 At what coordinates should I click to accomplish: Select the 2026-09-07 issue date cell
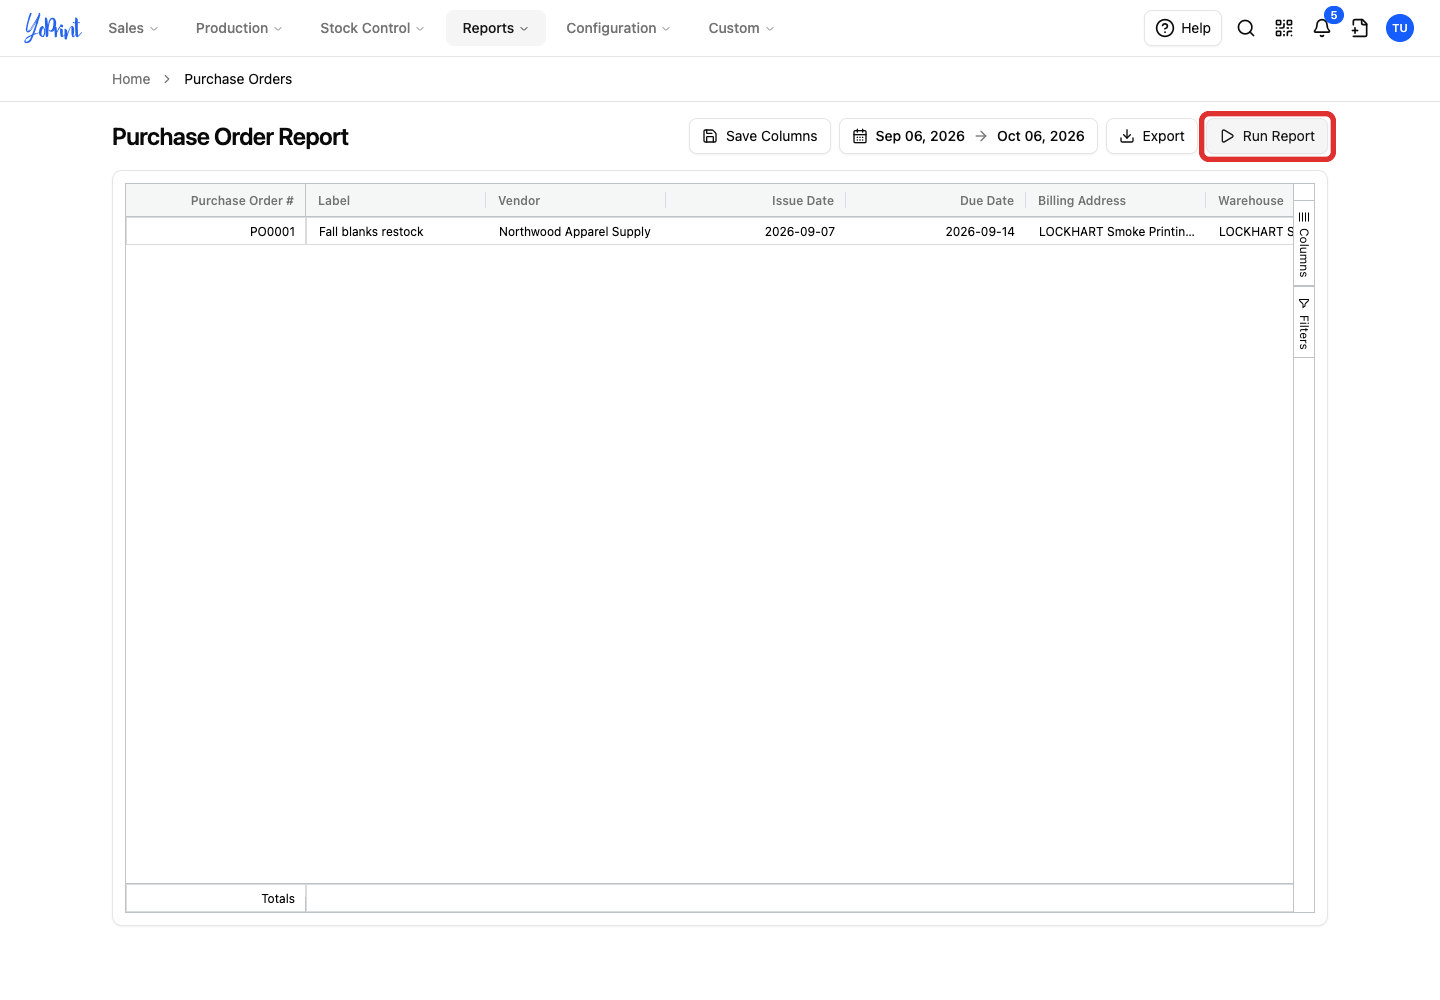point(756,232)
